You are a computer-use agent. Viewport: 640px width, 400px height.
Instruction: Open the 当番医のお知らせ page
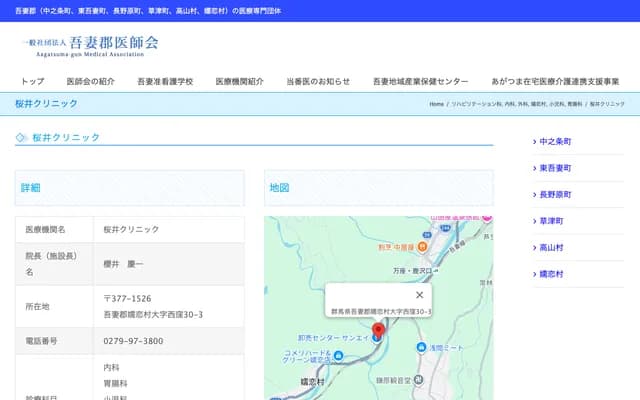click(x=318, y=81)
